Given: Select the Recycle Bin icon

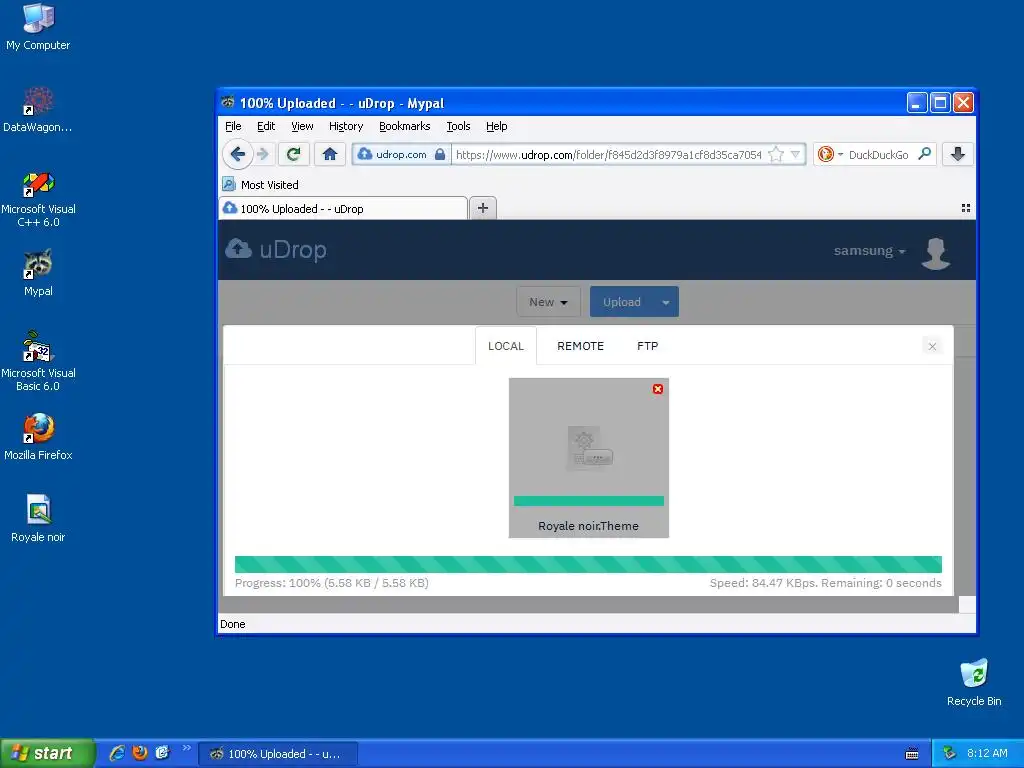Looking at the screenshot, I should tap(974, 682).
